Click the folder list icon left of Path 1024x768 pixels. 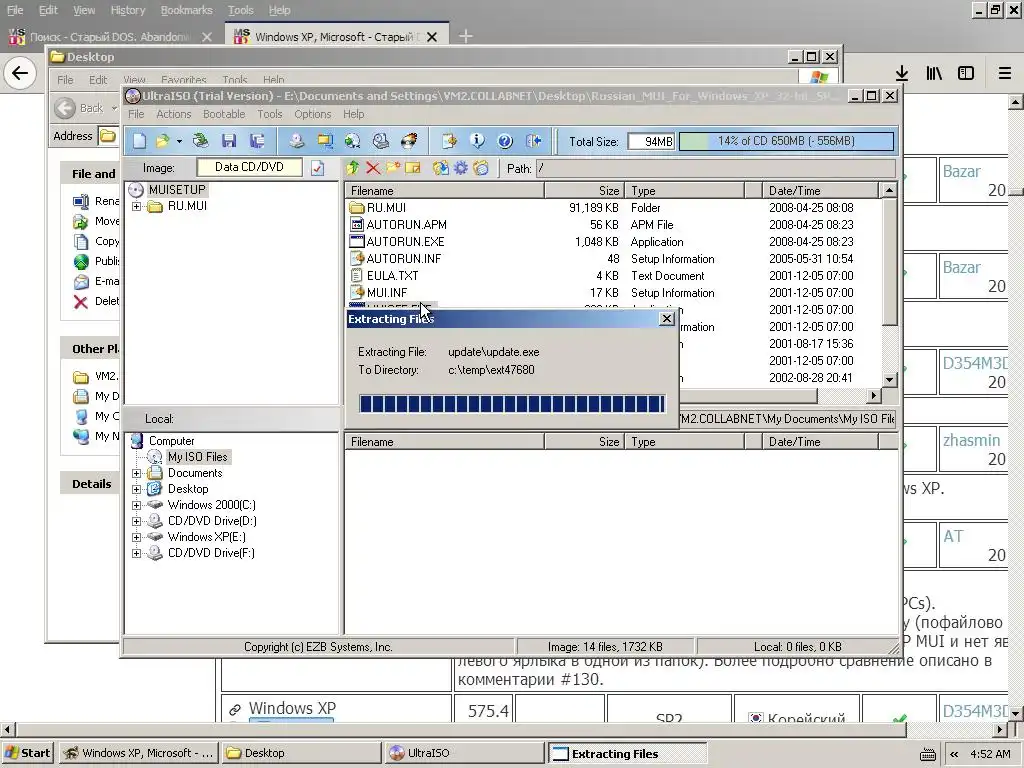pos(481,168)
